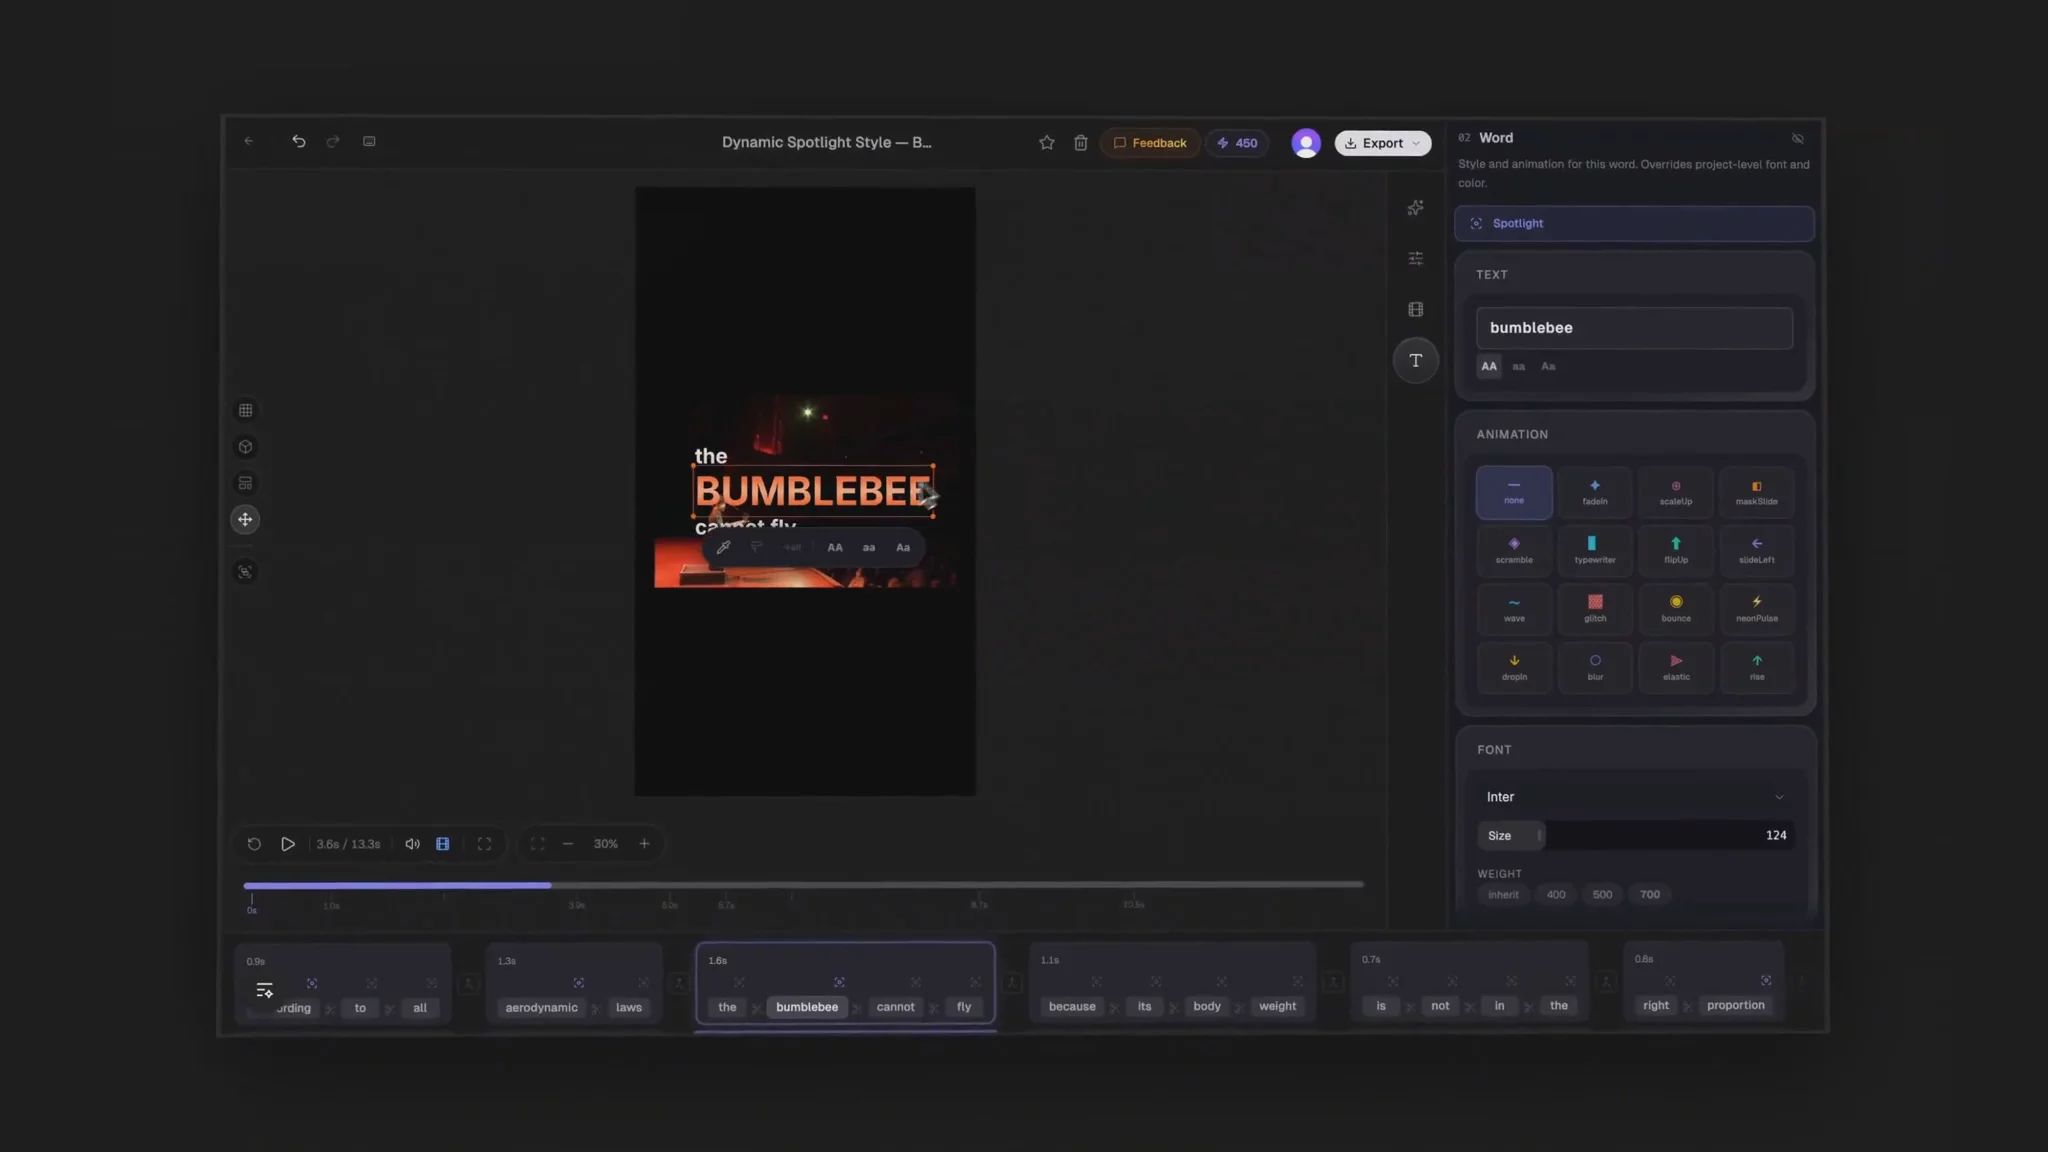Open the keyboard shortcuts icon

[x=369, y=142]
